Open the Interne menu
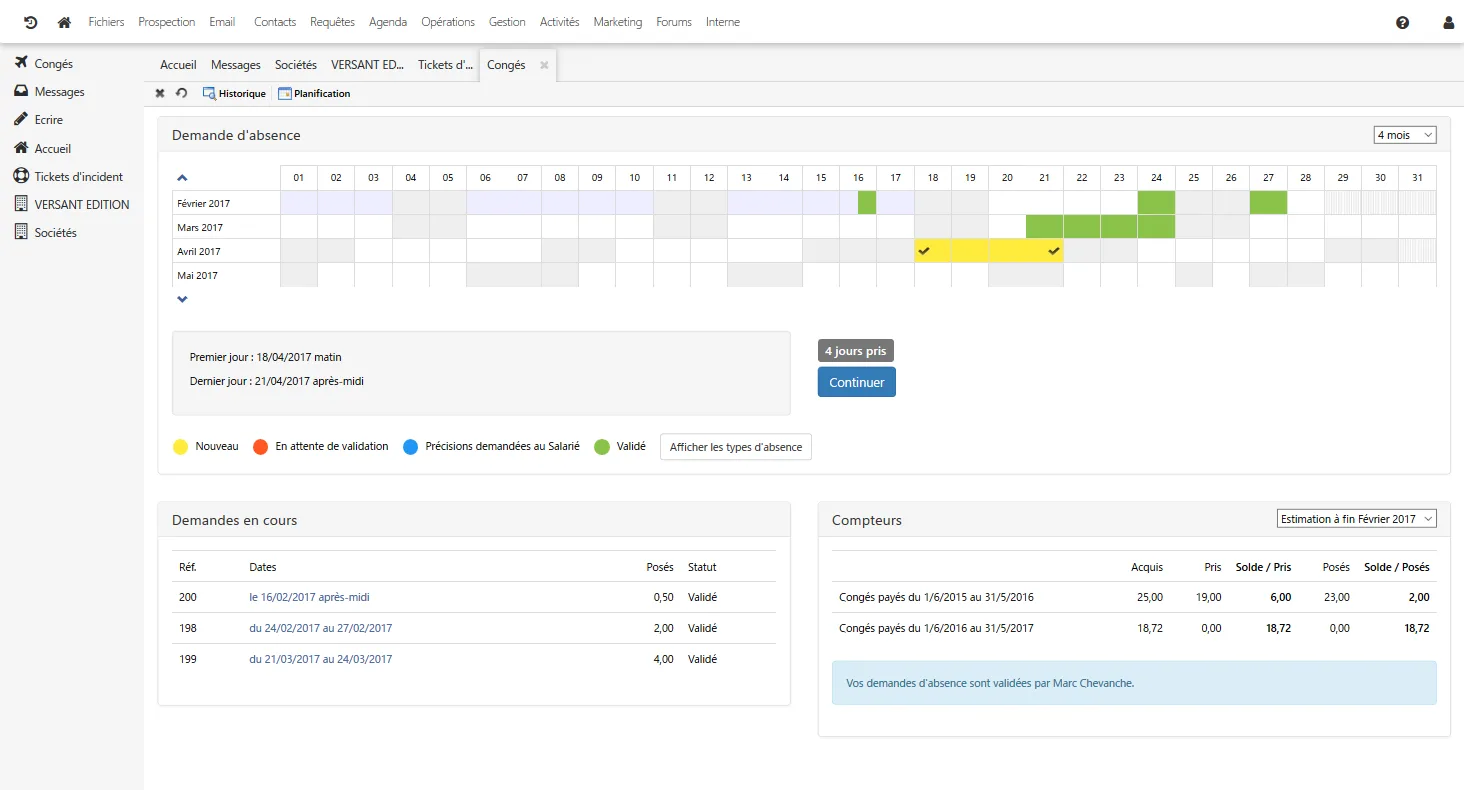This screenshot has height=790, width=1464. pyautogui.click(x=723, y=22)
